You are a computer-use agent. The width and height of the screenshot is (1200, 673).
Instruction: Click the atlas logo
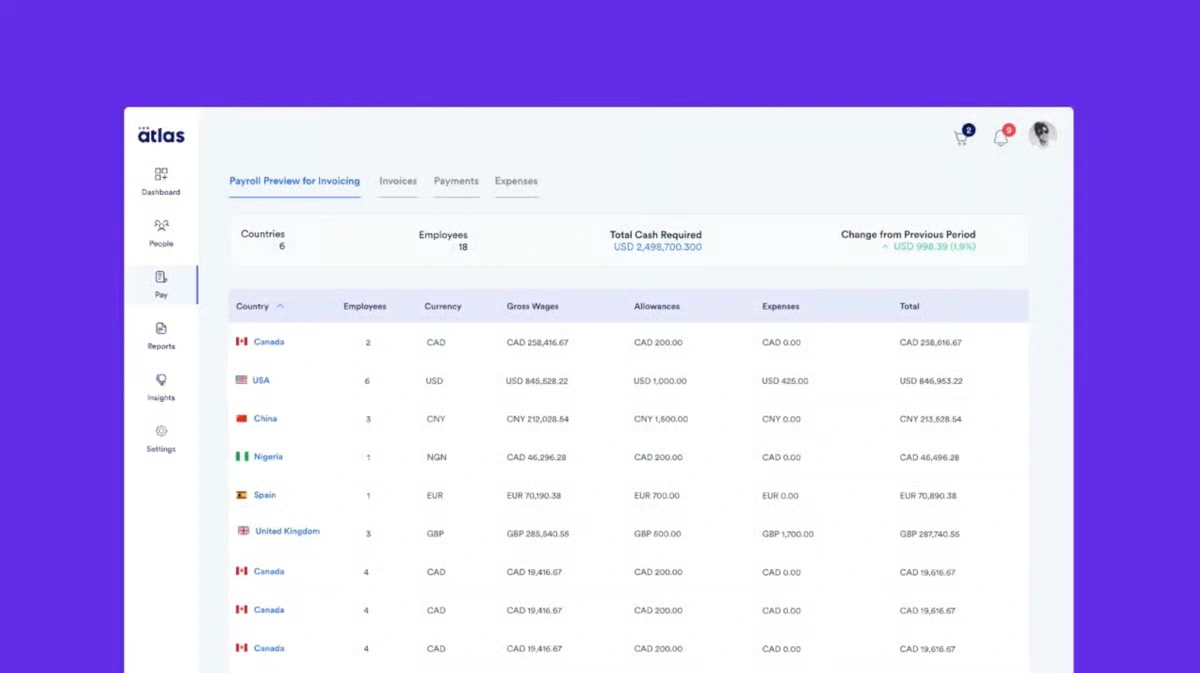161,135
